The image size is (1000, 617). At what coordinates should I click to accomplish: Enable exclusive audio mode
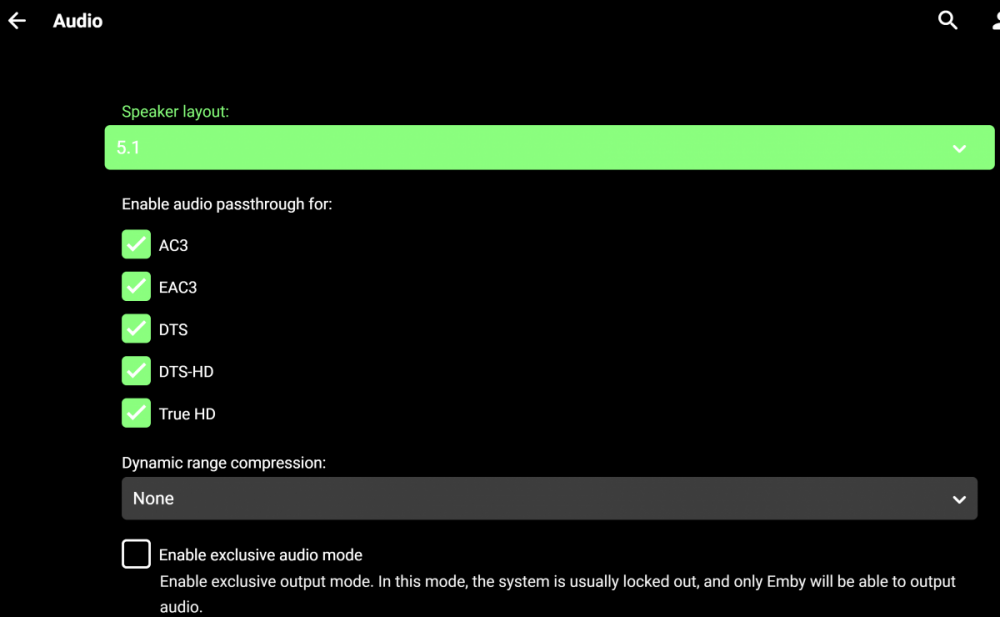point(136,553)
